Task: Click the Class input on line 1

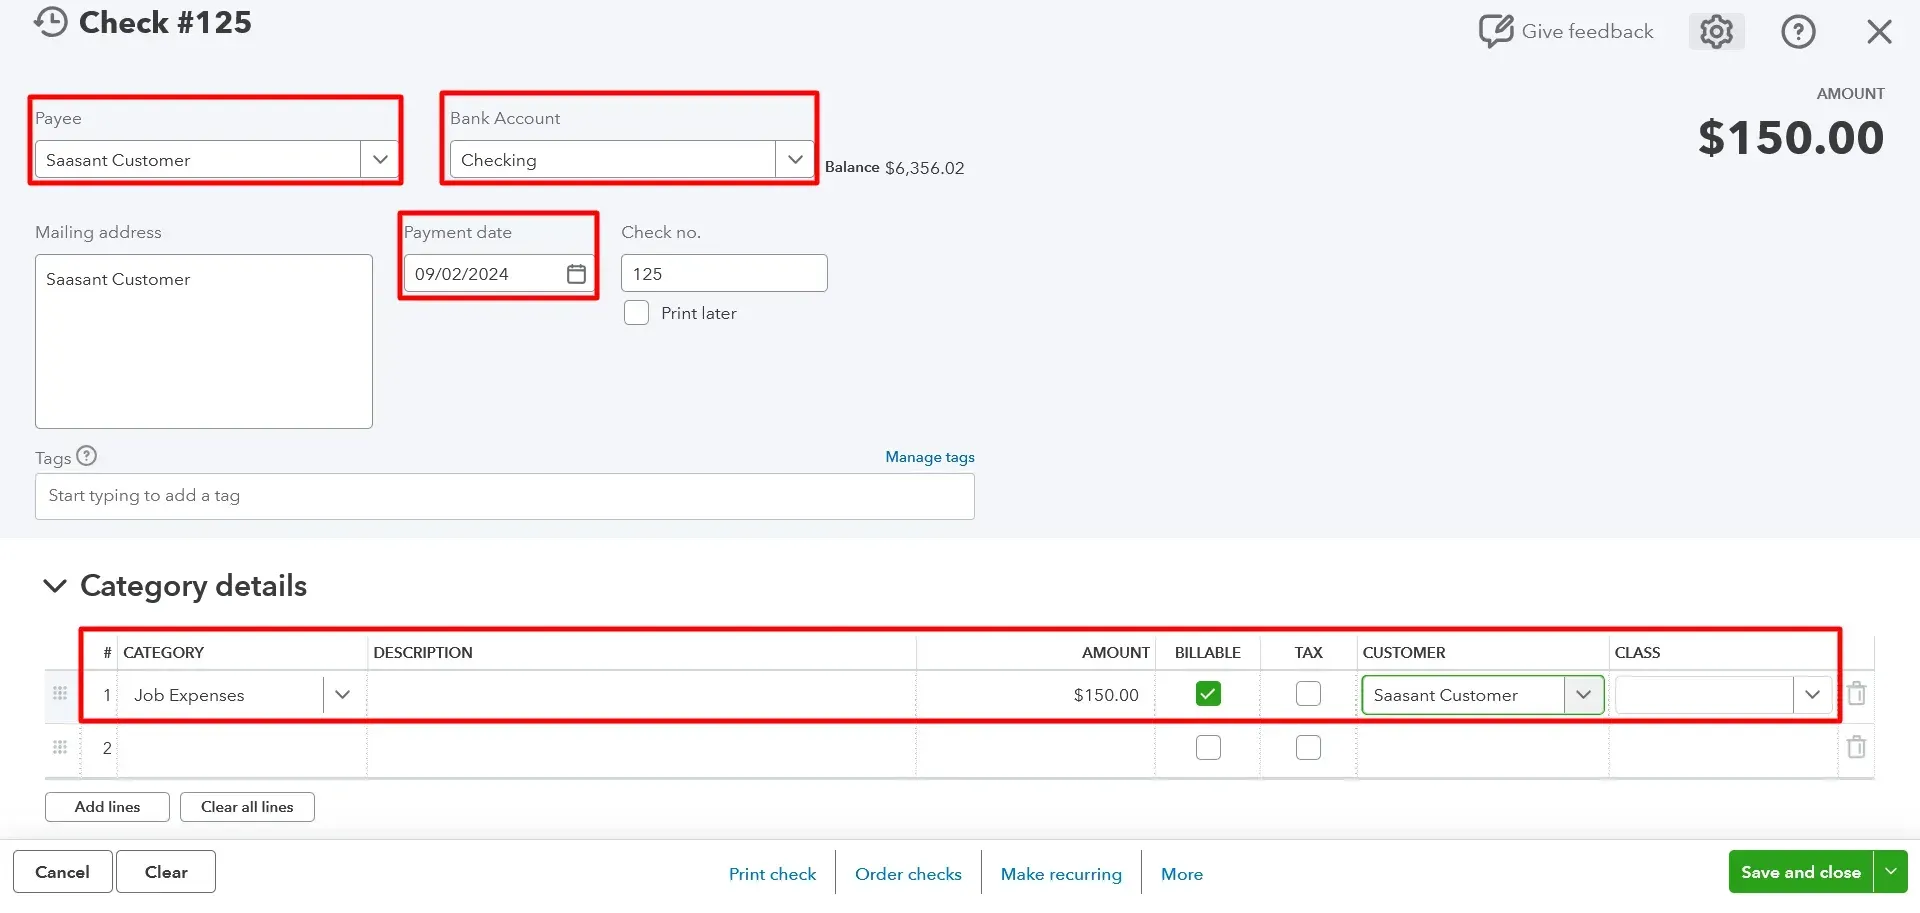Action: coord(1704,695)
